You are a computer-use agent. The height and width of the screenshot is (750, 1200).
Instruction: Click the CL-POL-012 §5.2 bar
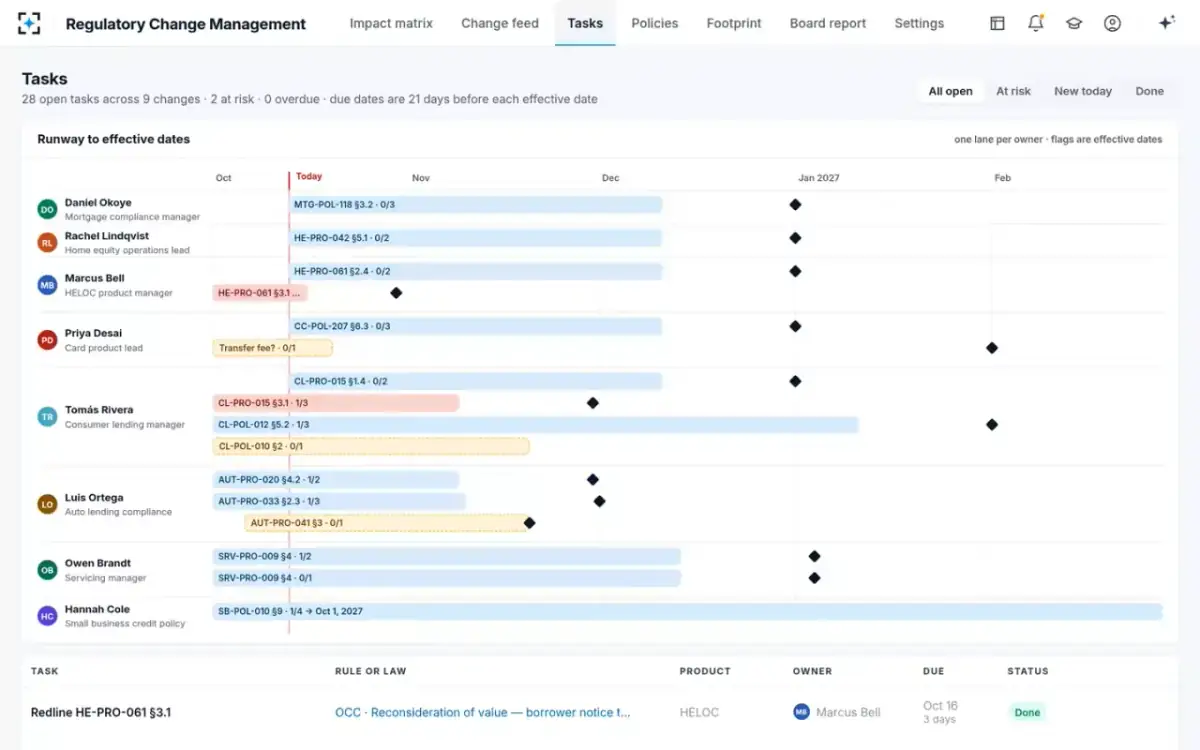click(x=535, y=425)
